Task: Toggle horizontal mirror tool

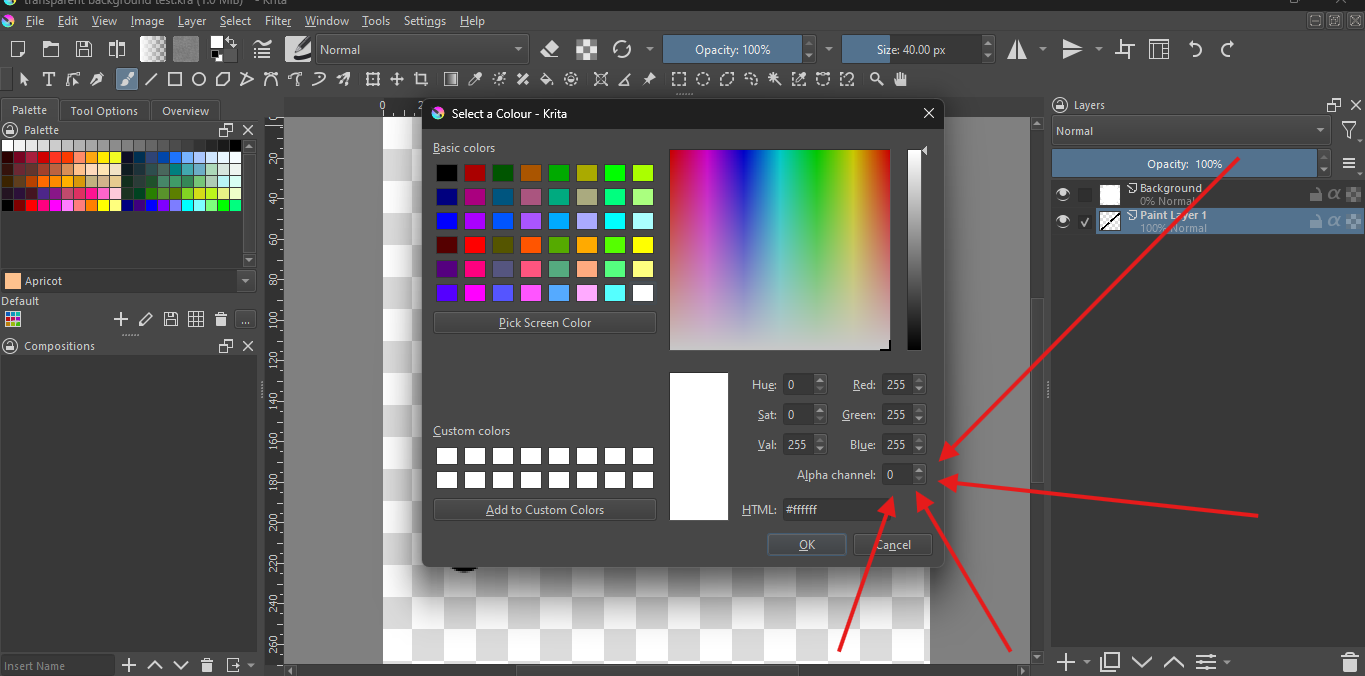Action: point(1017,49)
